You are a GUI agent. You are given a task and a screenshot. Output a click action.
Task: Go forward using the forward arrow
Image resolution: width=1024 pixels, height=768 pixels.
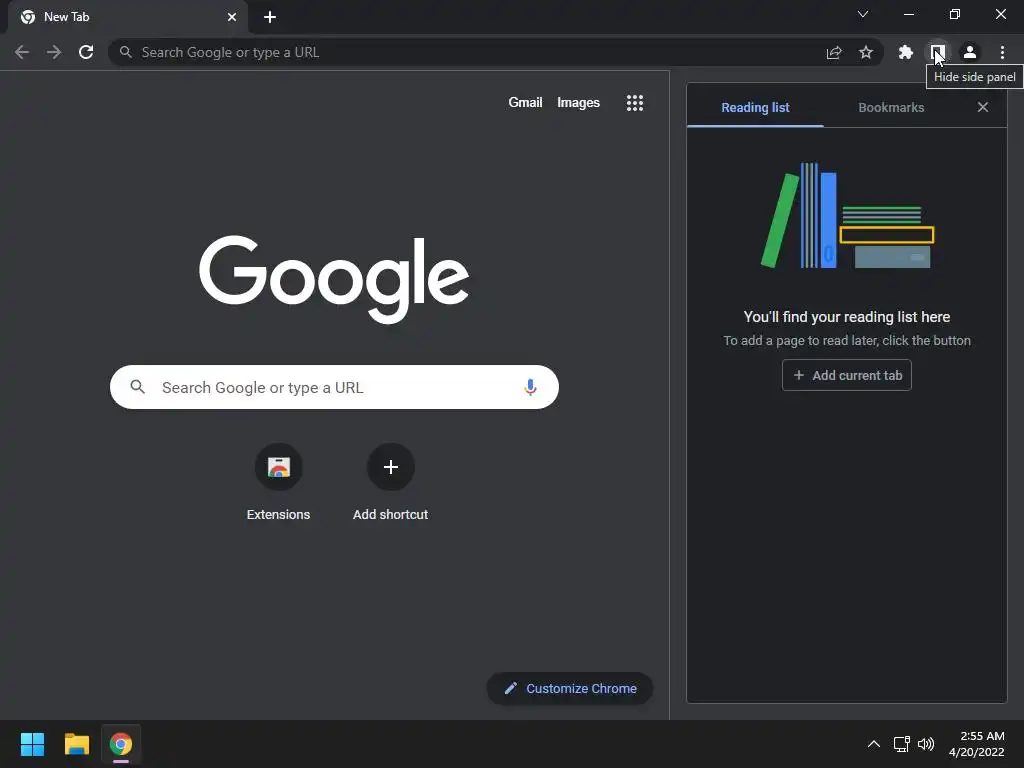tap(54, 52)
